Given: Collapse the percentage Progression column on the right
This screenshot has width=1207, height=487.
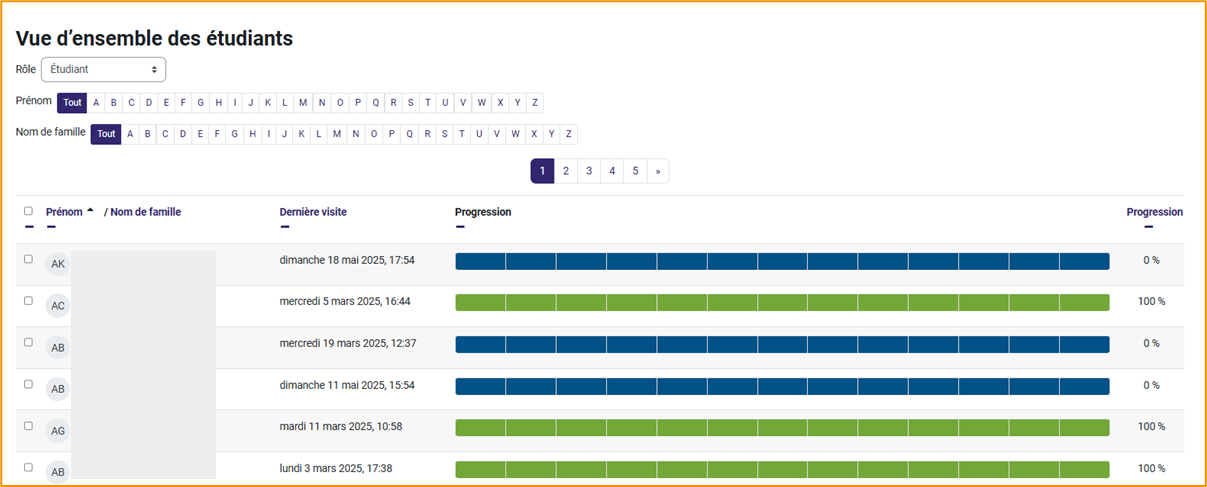Looking at the screenshot, I should point(1148,227).
